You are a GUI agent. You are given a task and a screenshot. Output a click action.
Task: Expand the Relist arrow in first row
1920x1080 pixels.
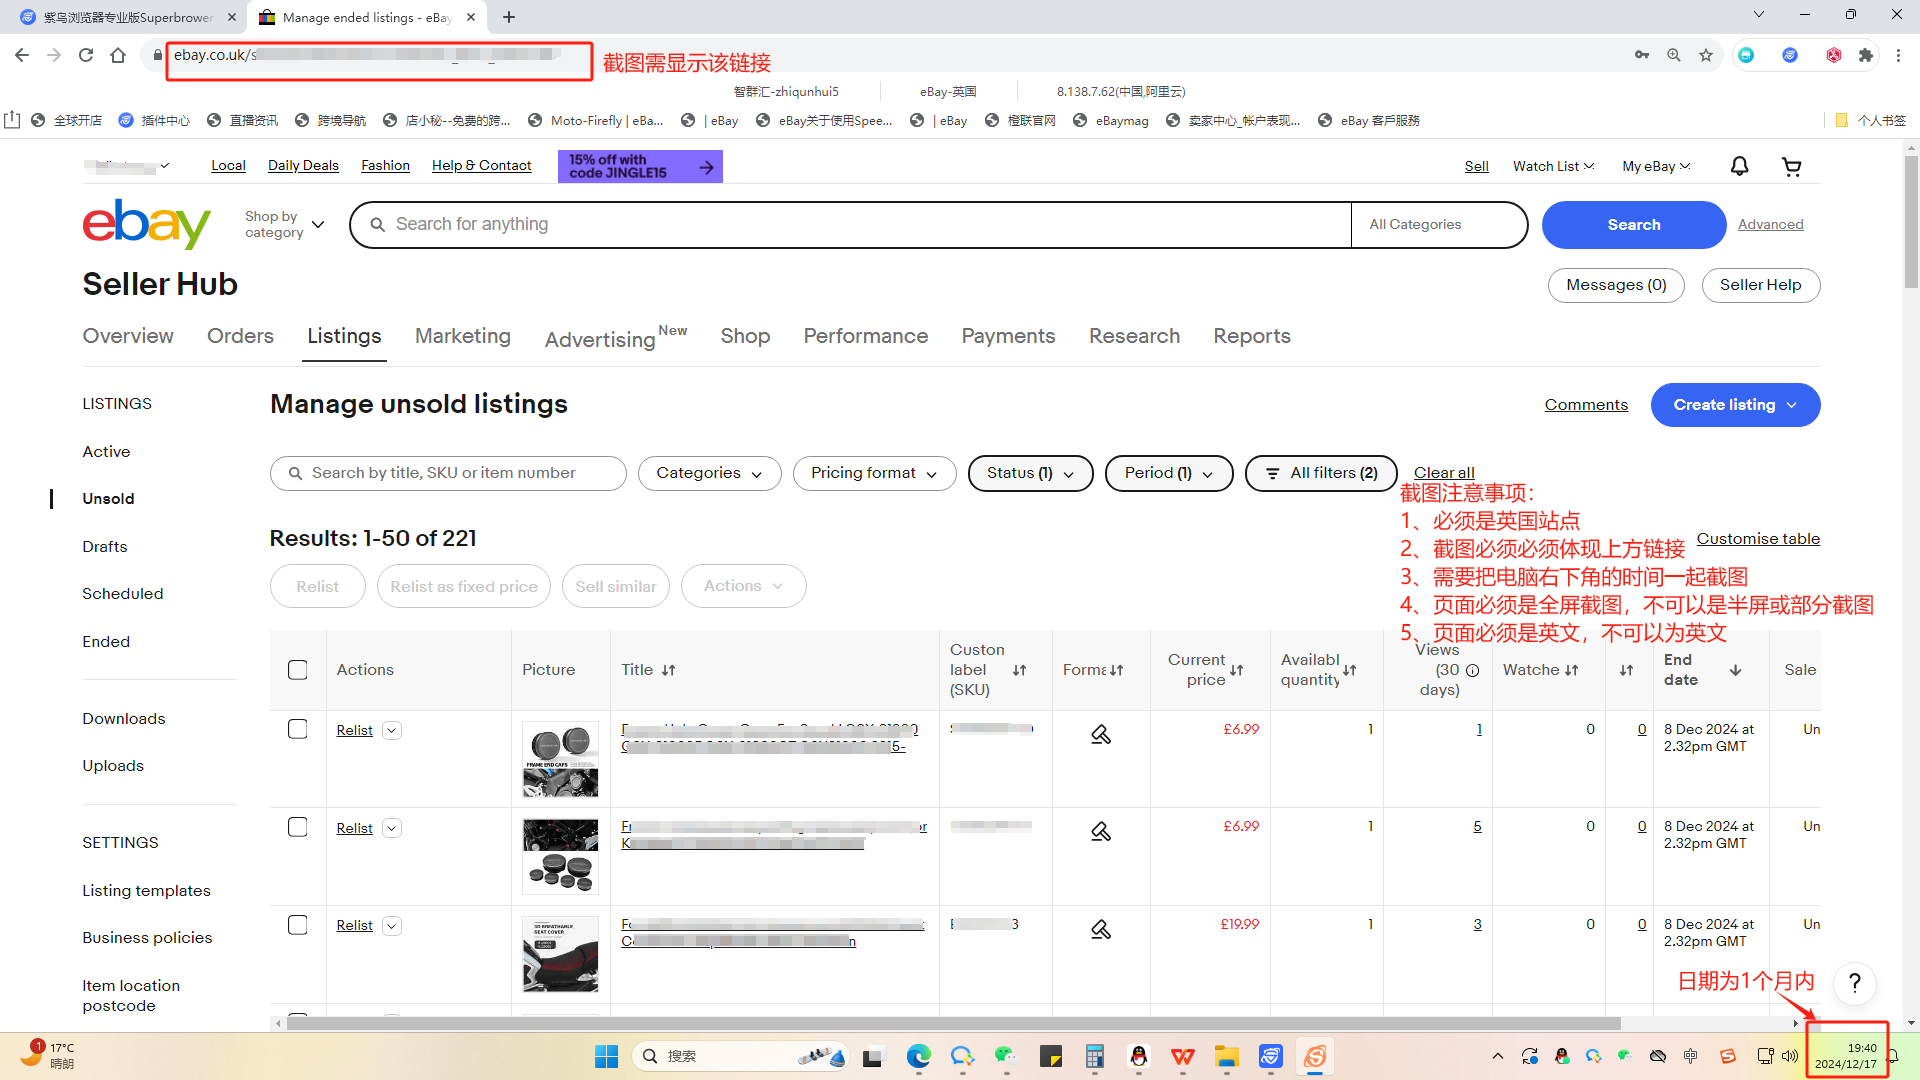[x=392, y=731]
